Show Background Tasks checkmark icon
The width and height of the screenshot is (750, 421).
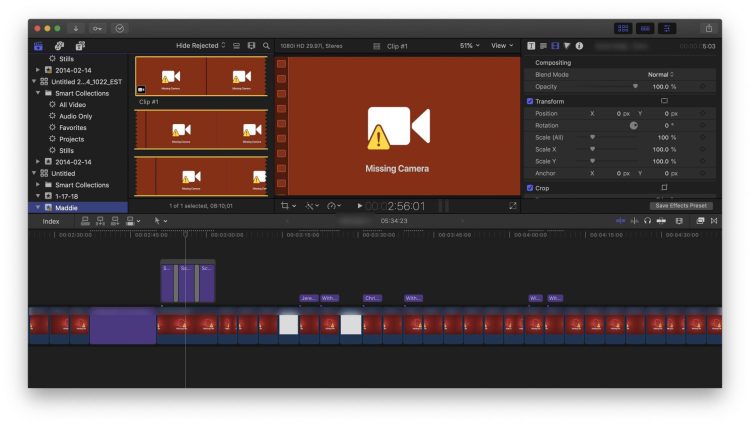[x=120, y=29]
